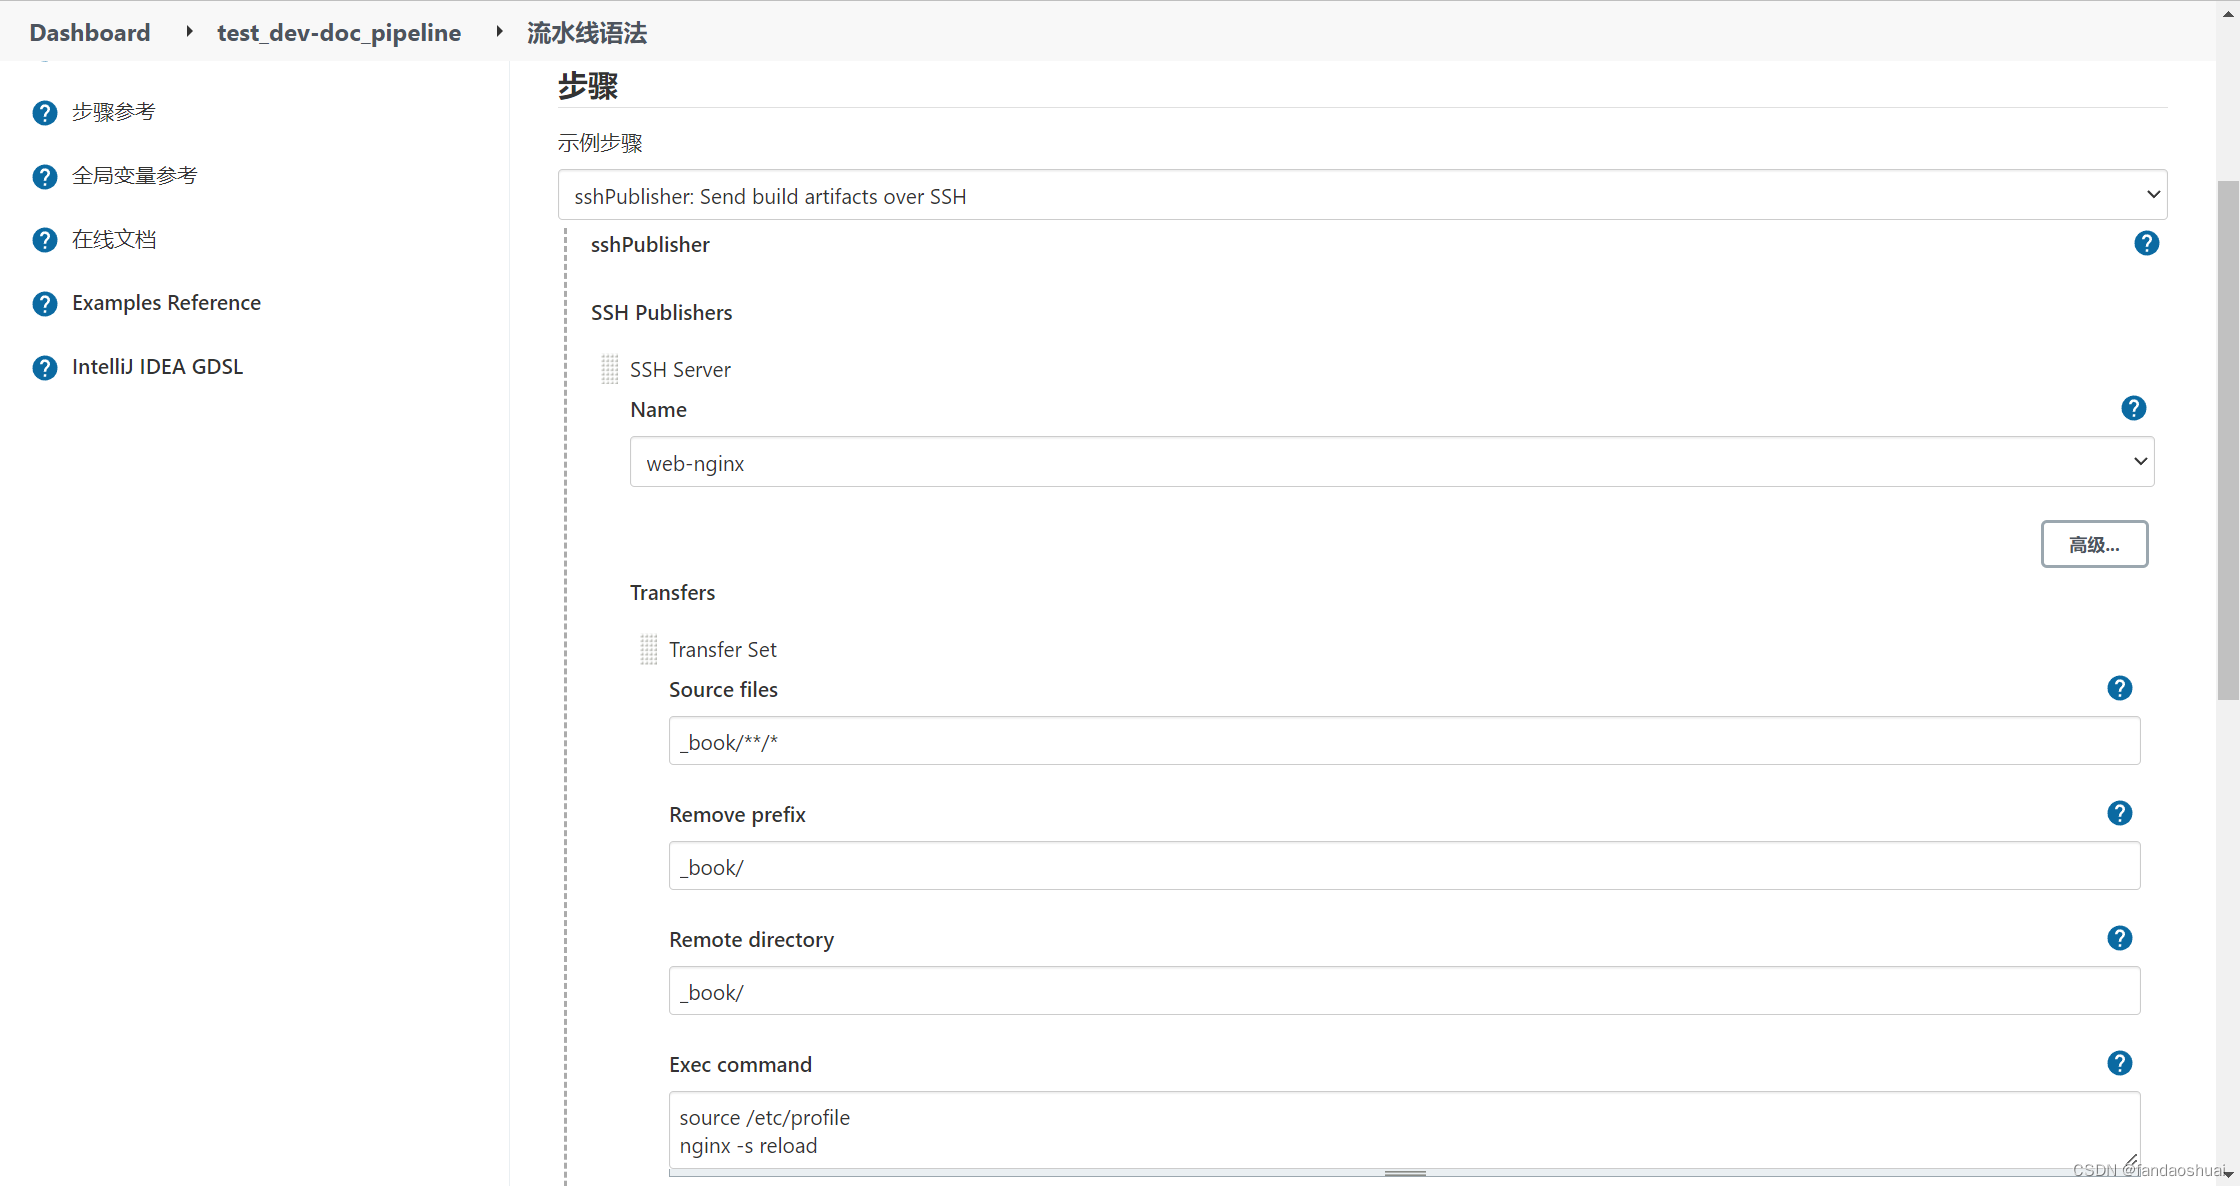Click the Exec command textarea resize grip
Viewport: 2240px width, 1186px height.
(x=2130, y=1160)
